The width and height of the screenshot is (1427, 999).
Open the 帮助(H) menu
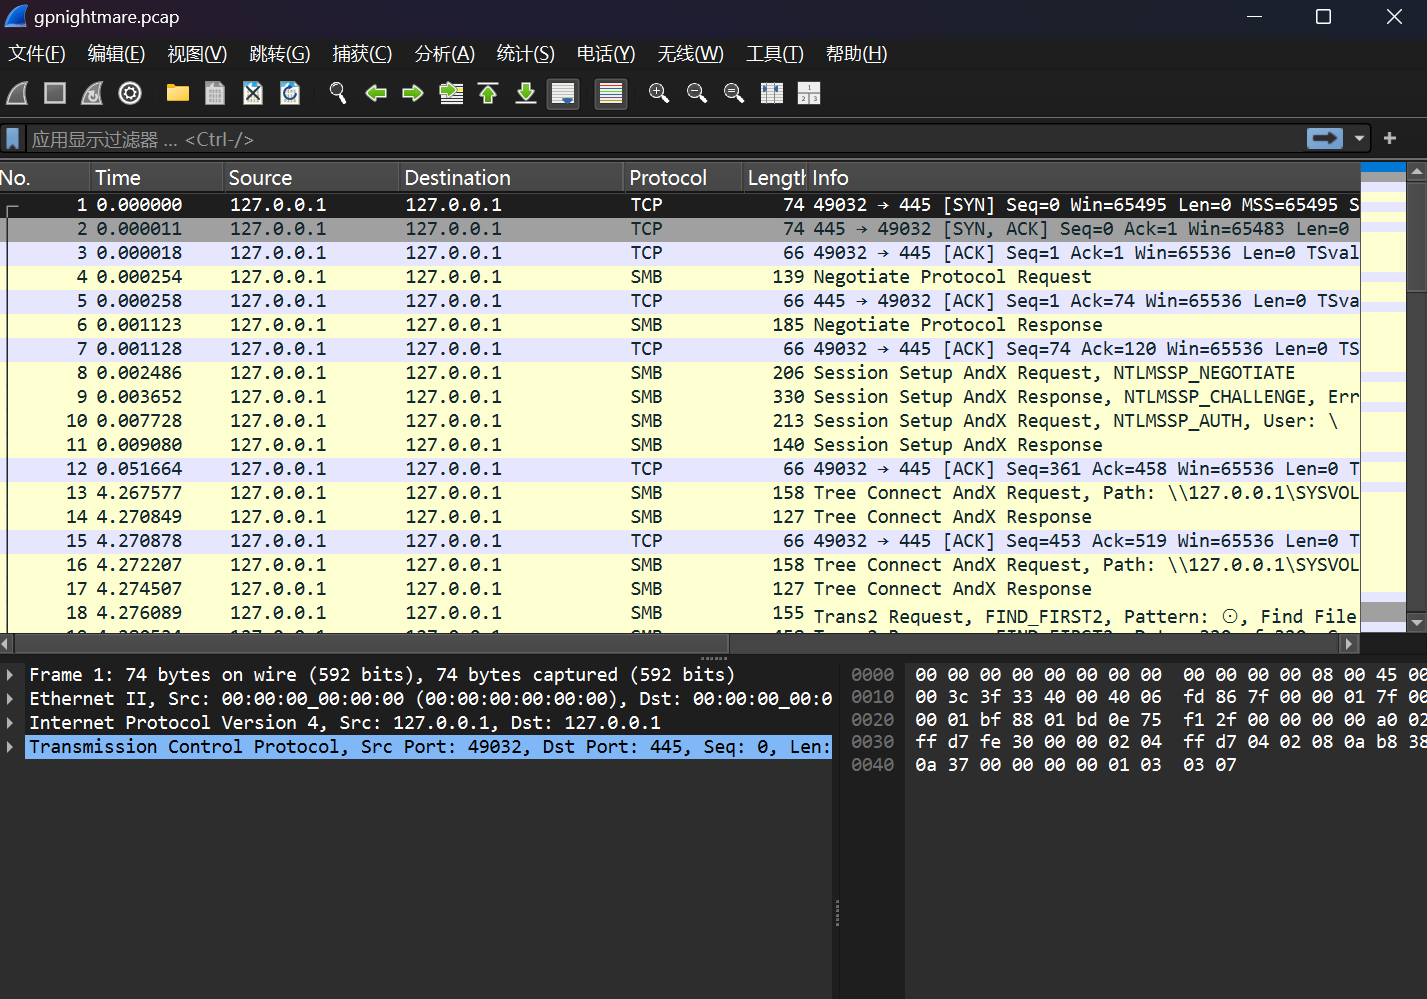[856, 53]
